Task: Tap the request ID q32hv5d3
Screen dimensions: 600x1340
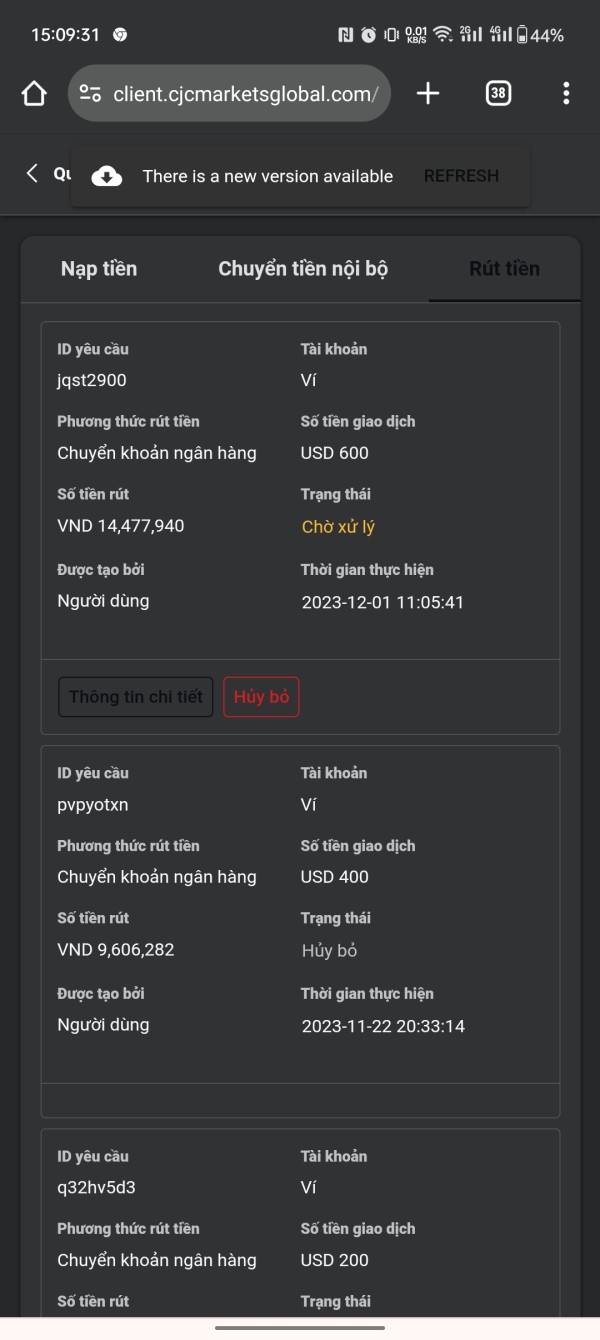Action: pyautogui.click(x=96, y=1188)
